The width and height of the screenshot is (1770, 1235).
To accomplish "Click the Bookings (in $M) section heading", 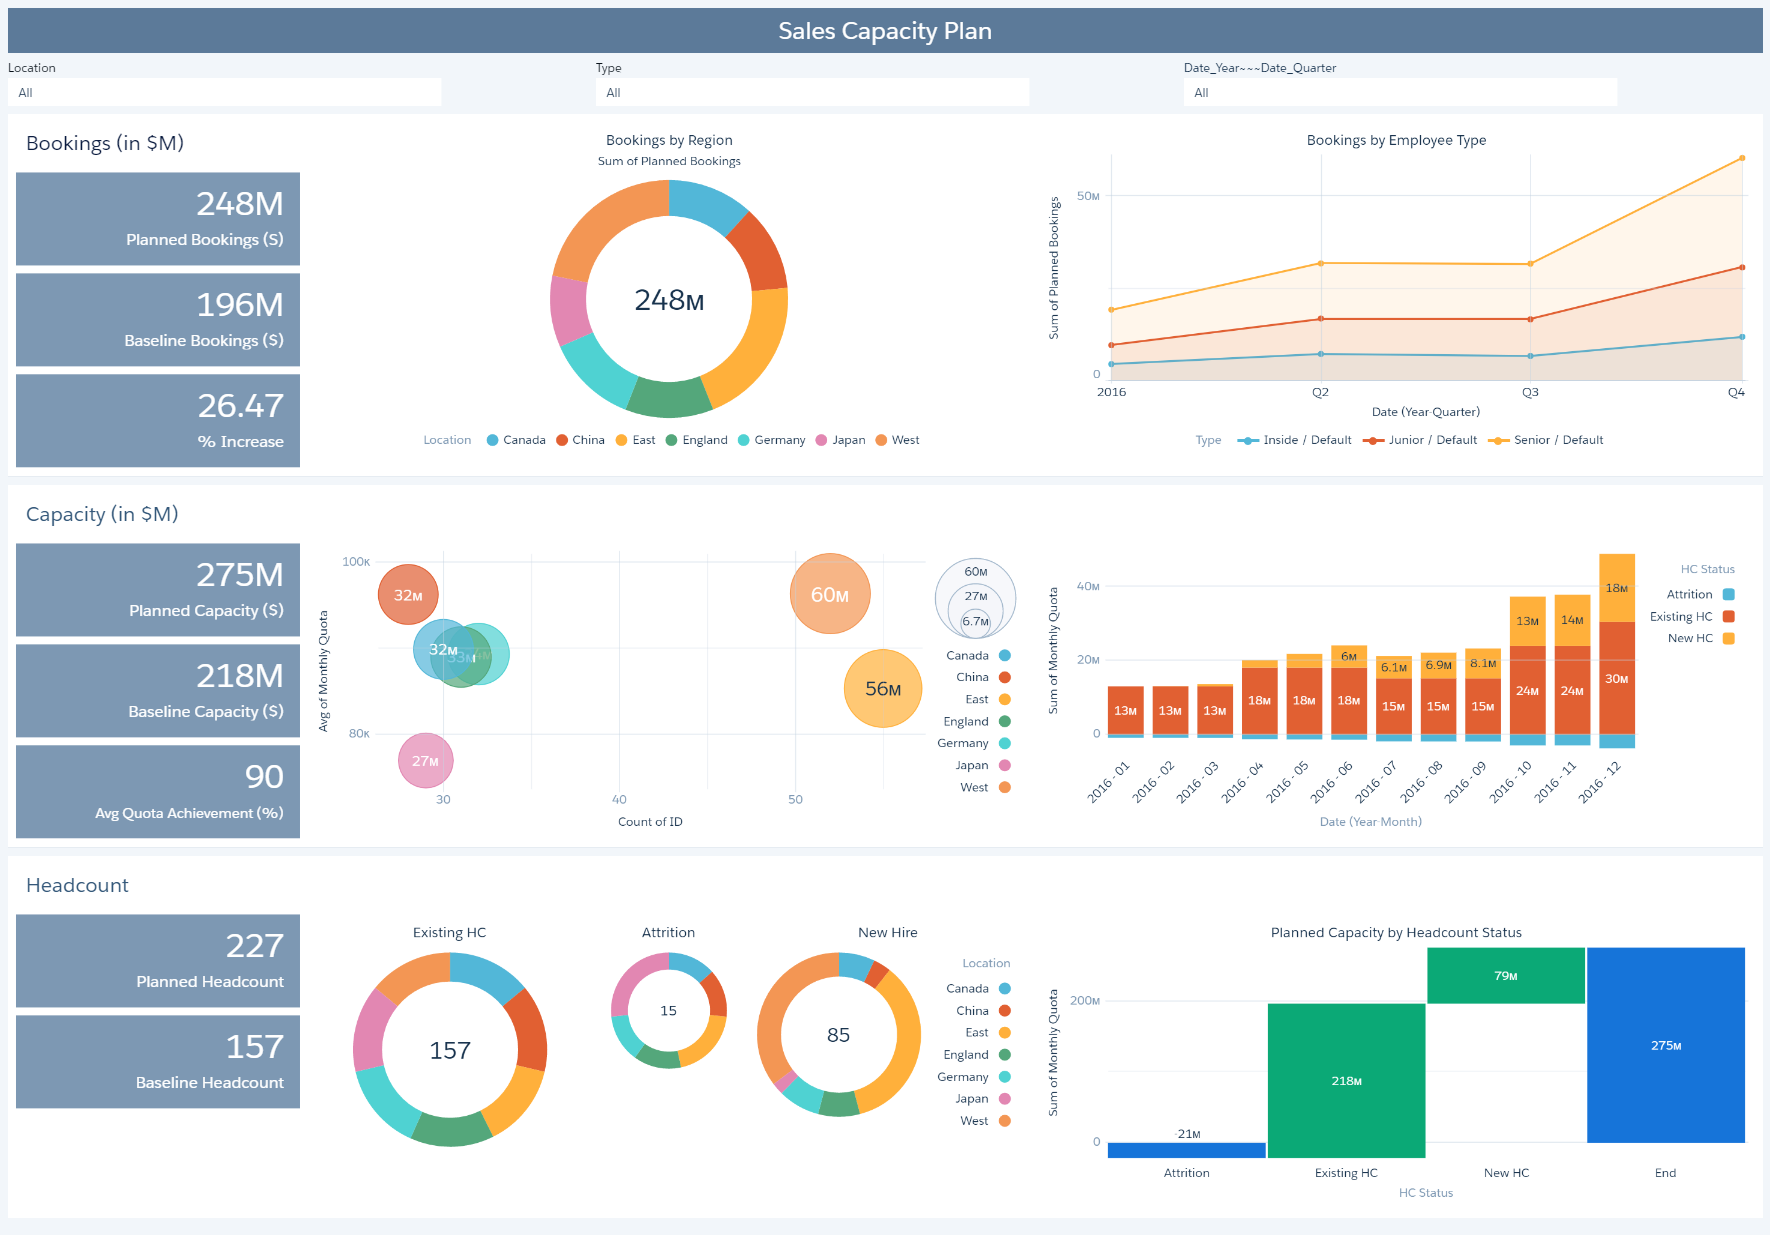I will click(106, 143).
